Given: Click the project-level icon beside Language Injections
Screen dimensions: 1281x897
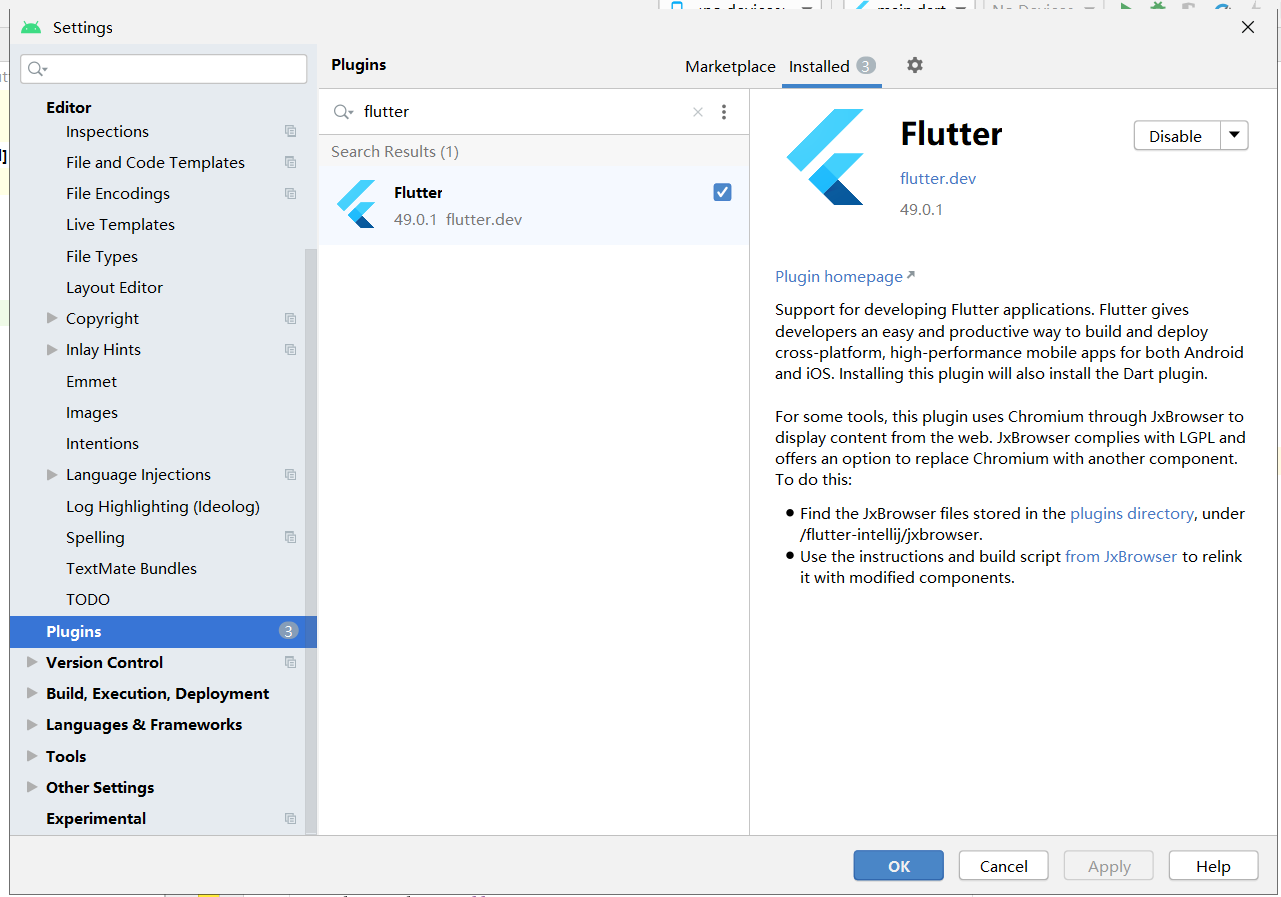Looking at the screenshot, I should point(290,474).
